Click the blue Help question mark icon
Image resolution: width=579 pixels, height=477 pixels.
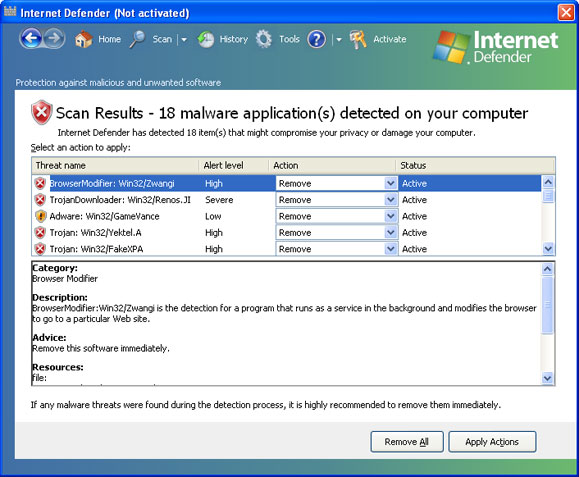pos(316,39)
